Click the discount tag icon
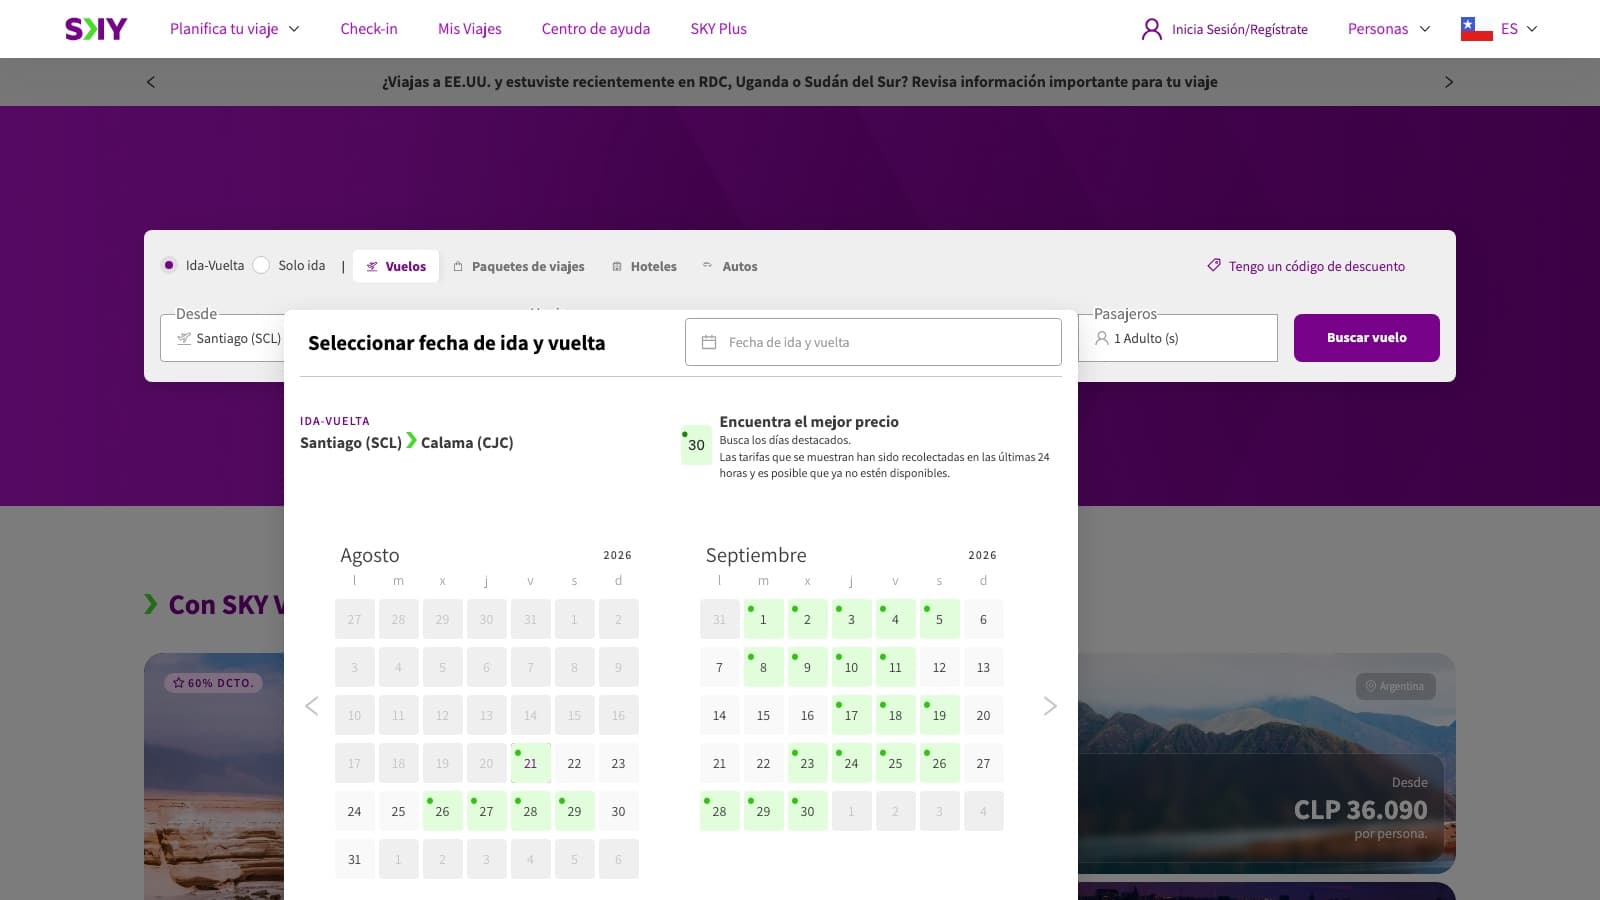1600x900 pixels. coord(1214,266)
